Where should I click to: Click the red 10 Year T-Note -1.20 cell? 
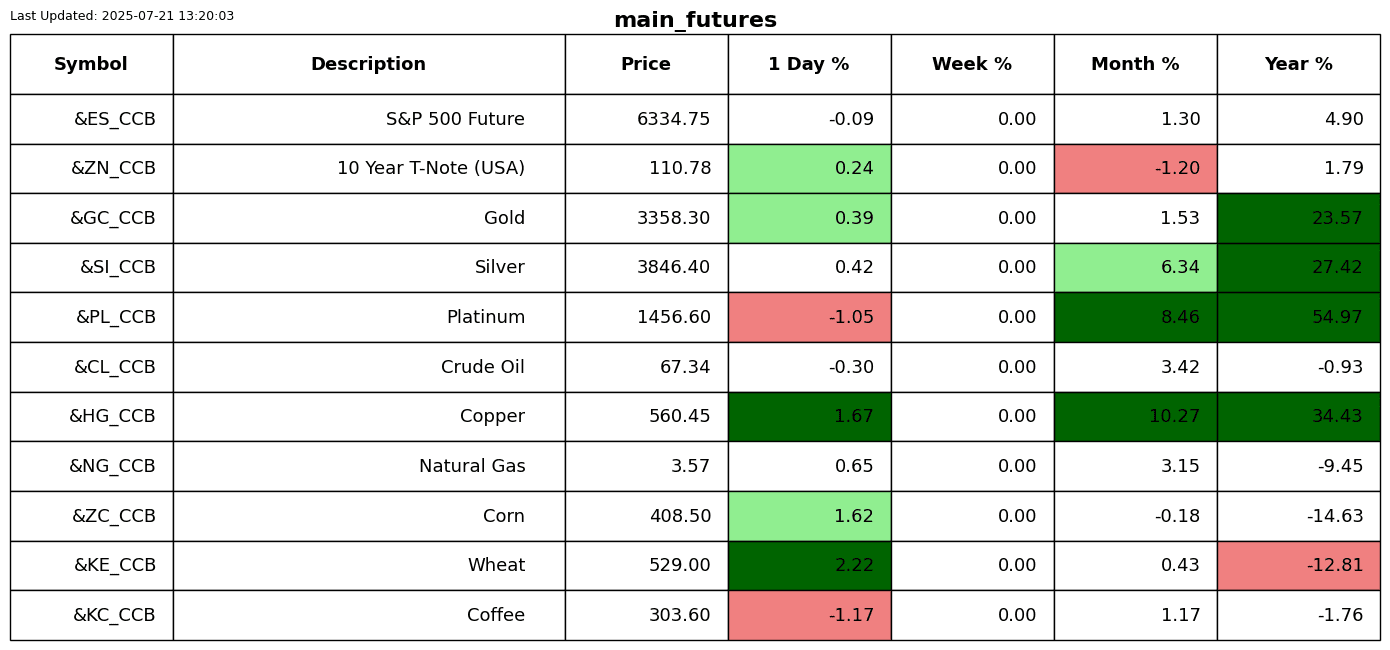click(x=1135, y=168)
